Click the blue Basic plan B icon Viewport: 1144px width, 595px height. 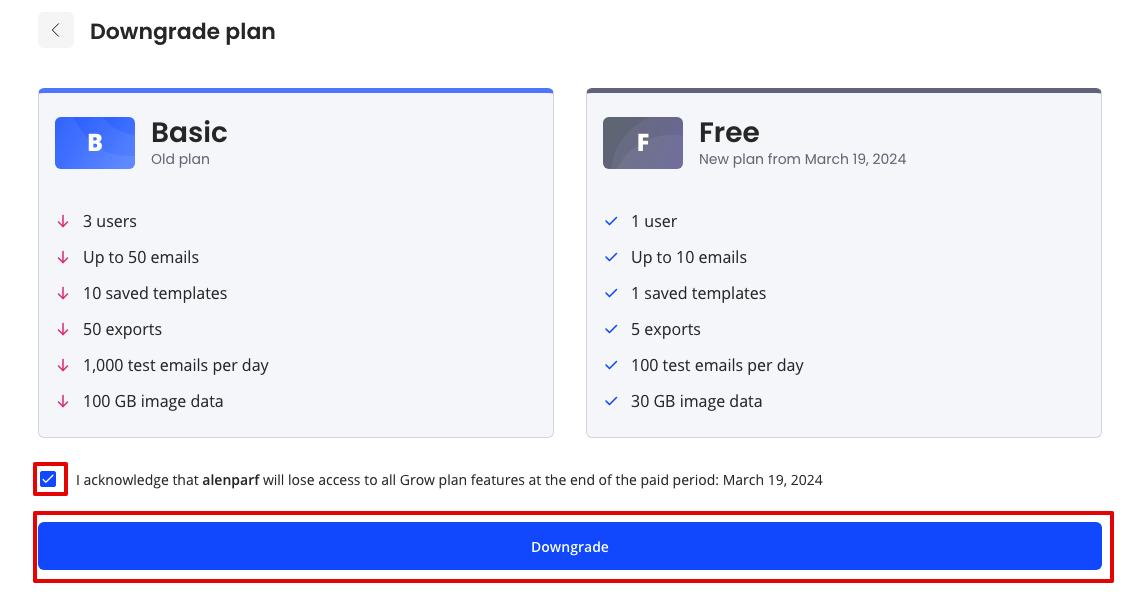[95, 143]
